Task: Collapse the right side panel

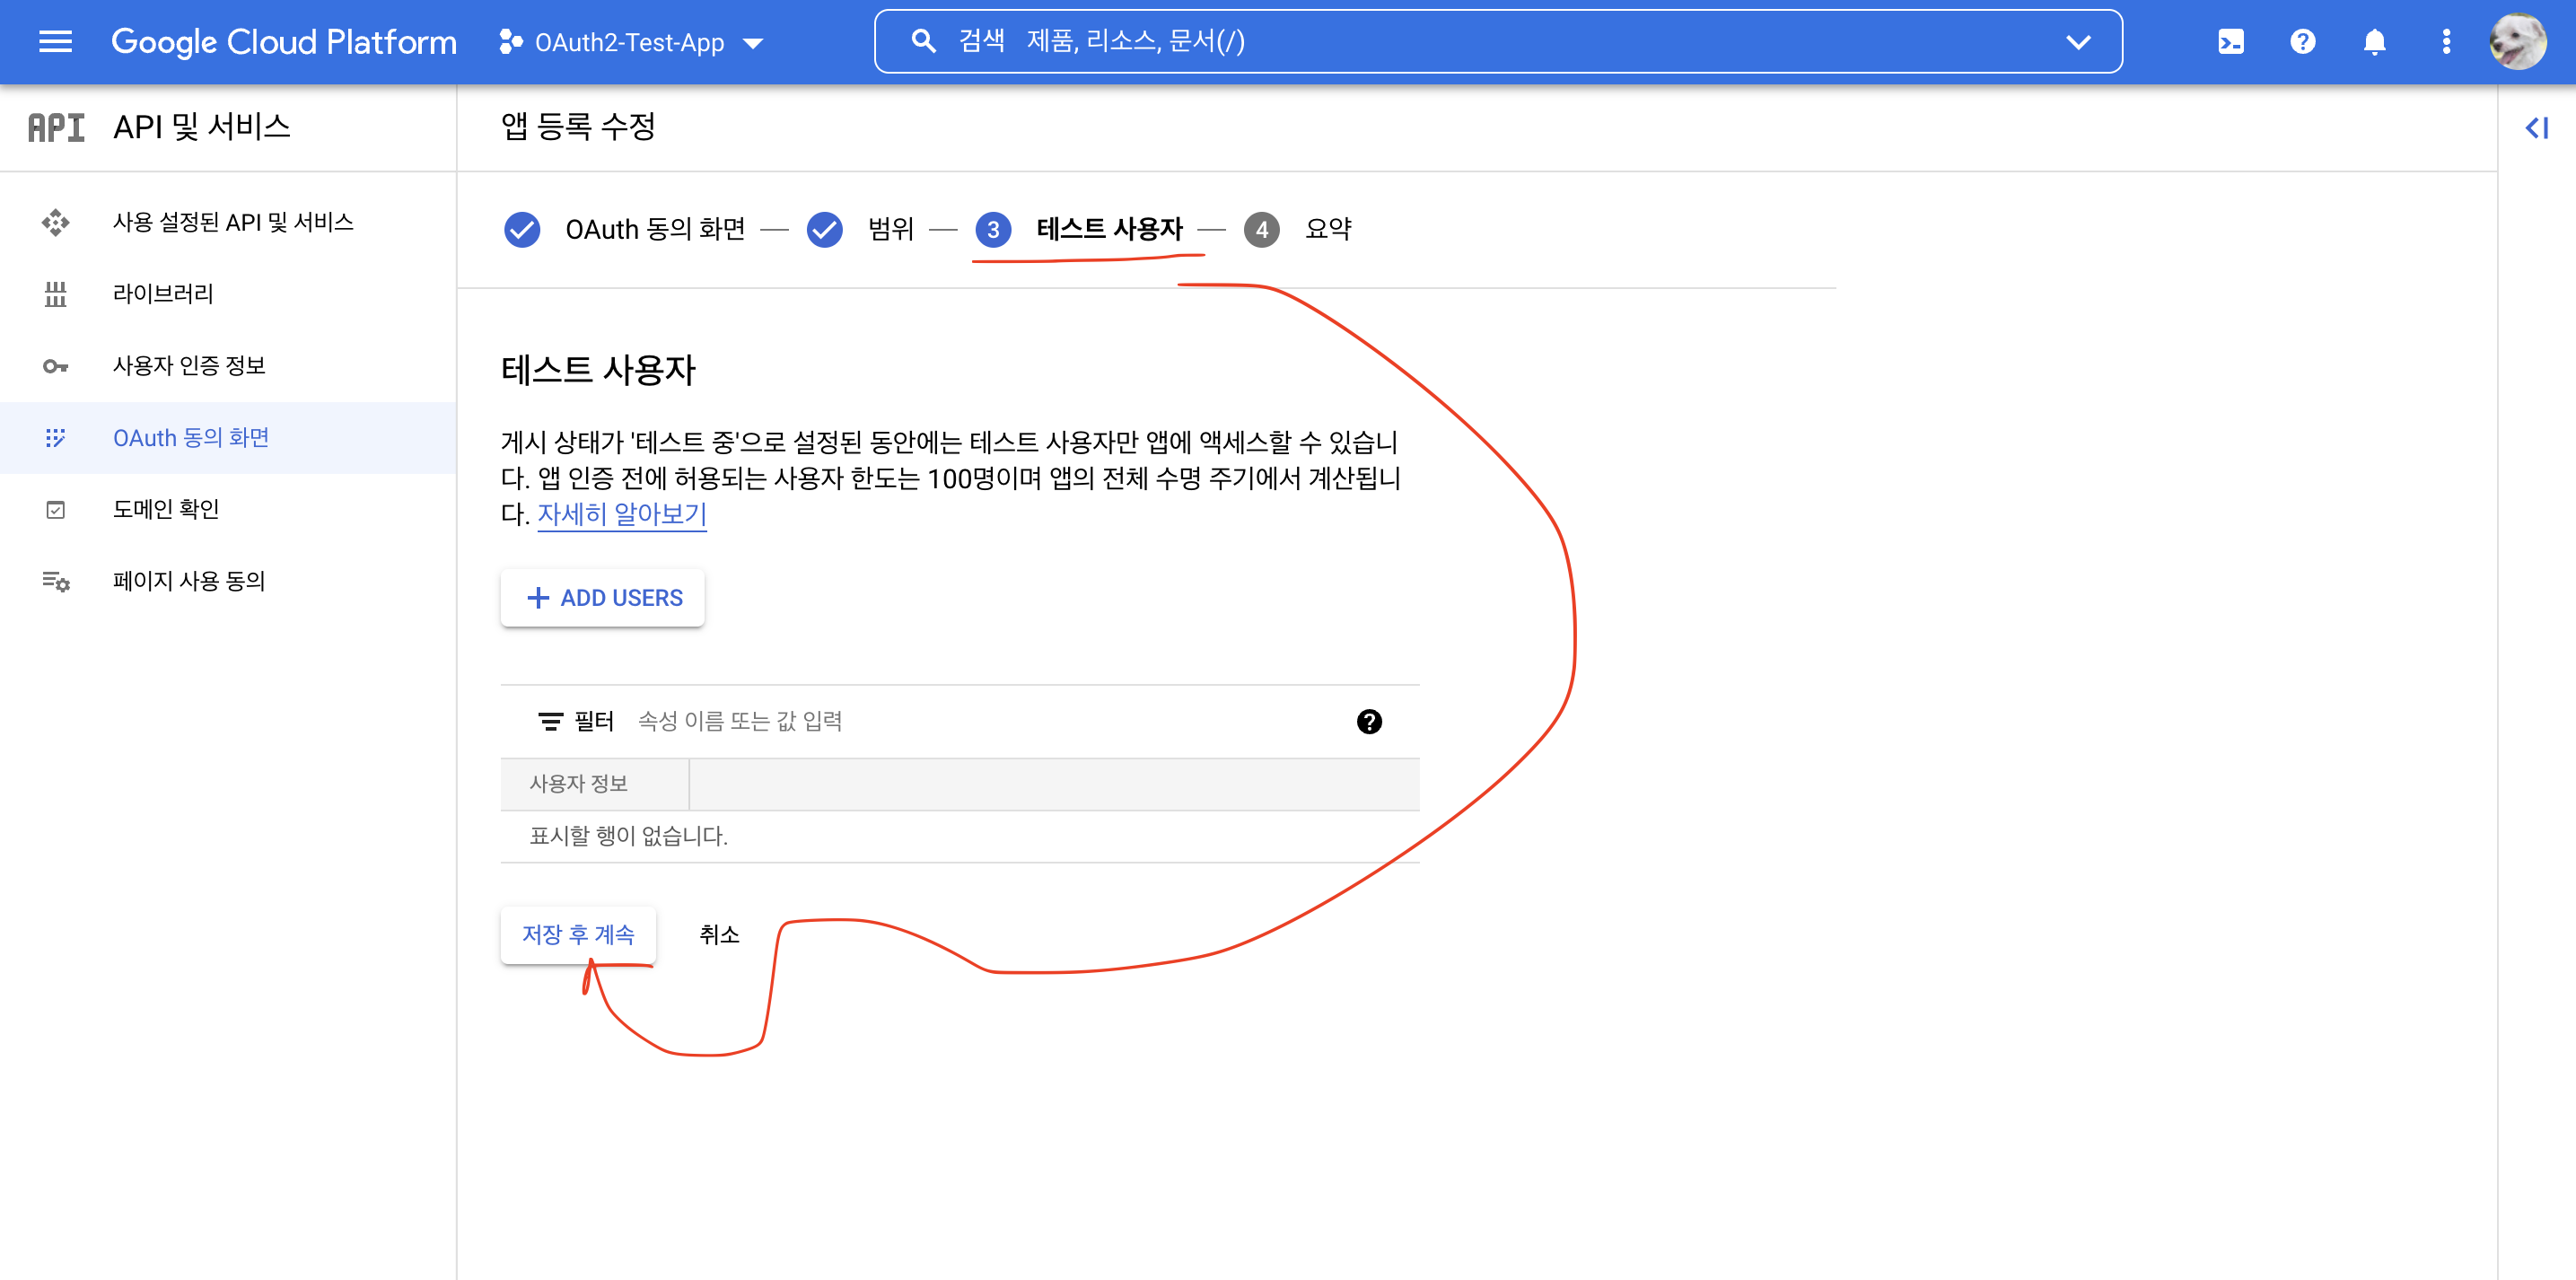Action: [x=2536, y=128]
